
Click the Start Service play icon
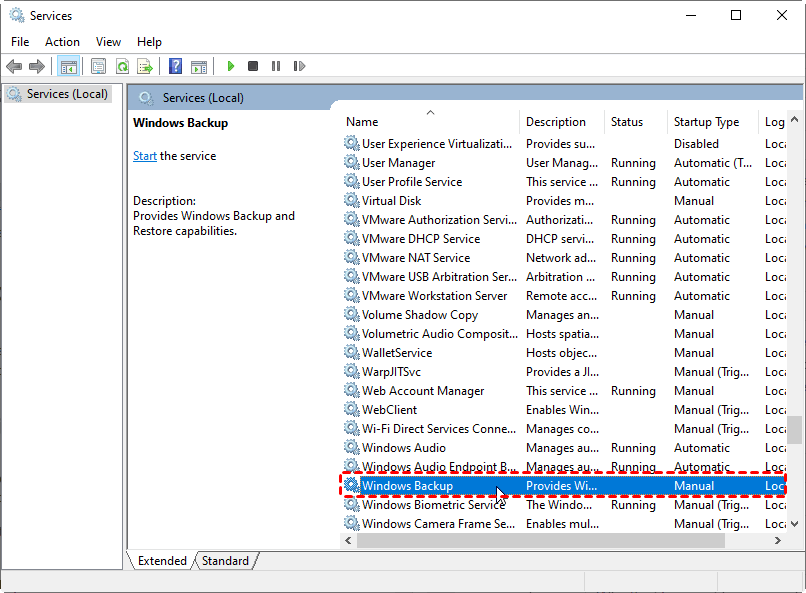point(231,67)
